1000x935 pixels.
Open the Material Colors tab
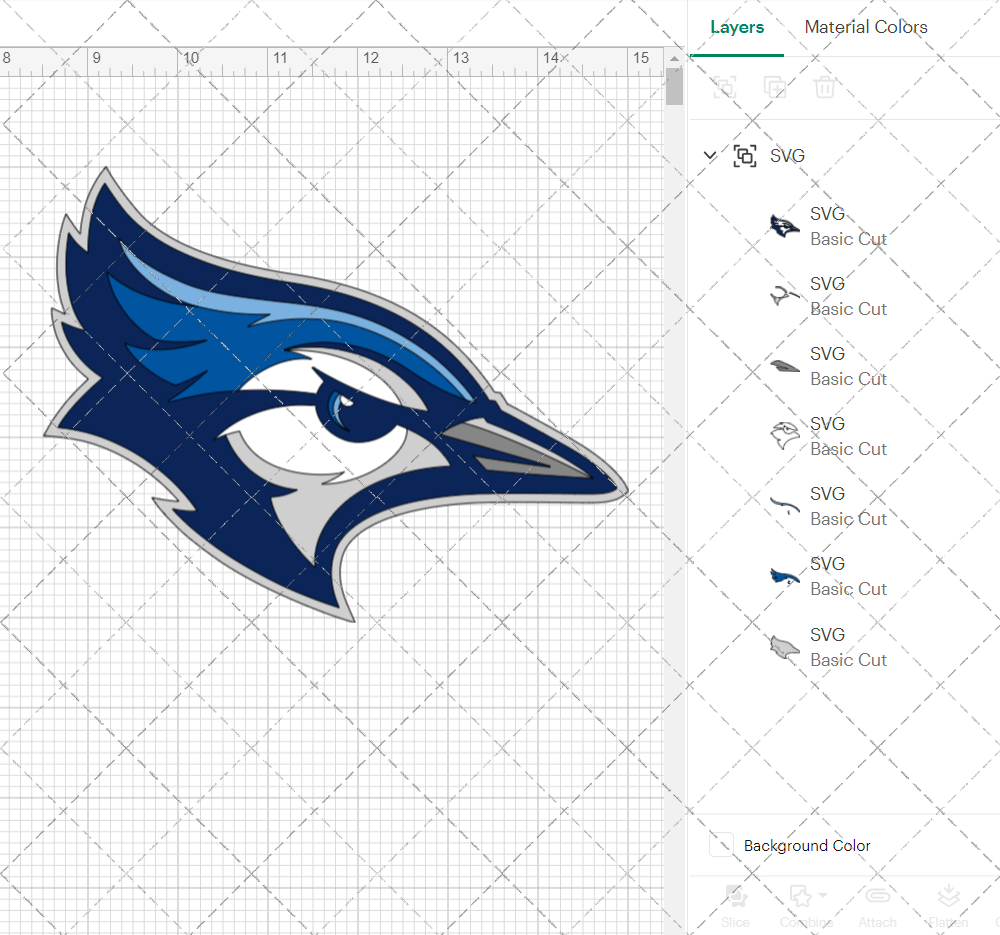coord(865,27)
